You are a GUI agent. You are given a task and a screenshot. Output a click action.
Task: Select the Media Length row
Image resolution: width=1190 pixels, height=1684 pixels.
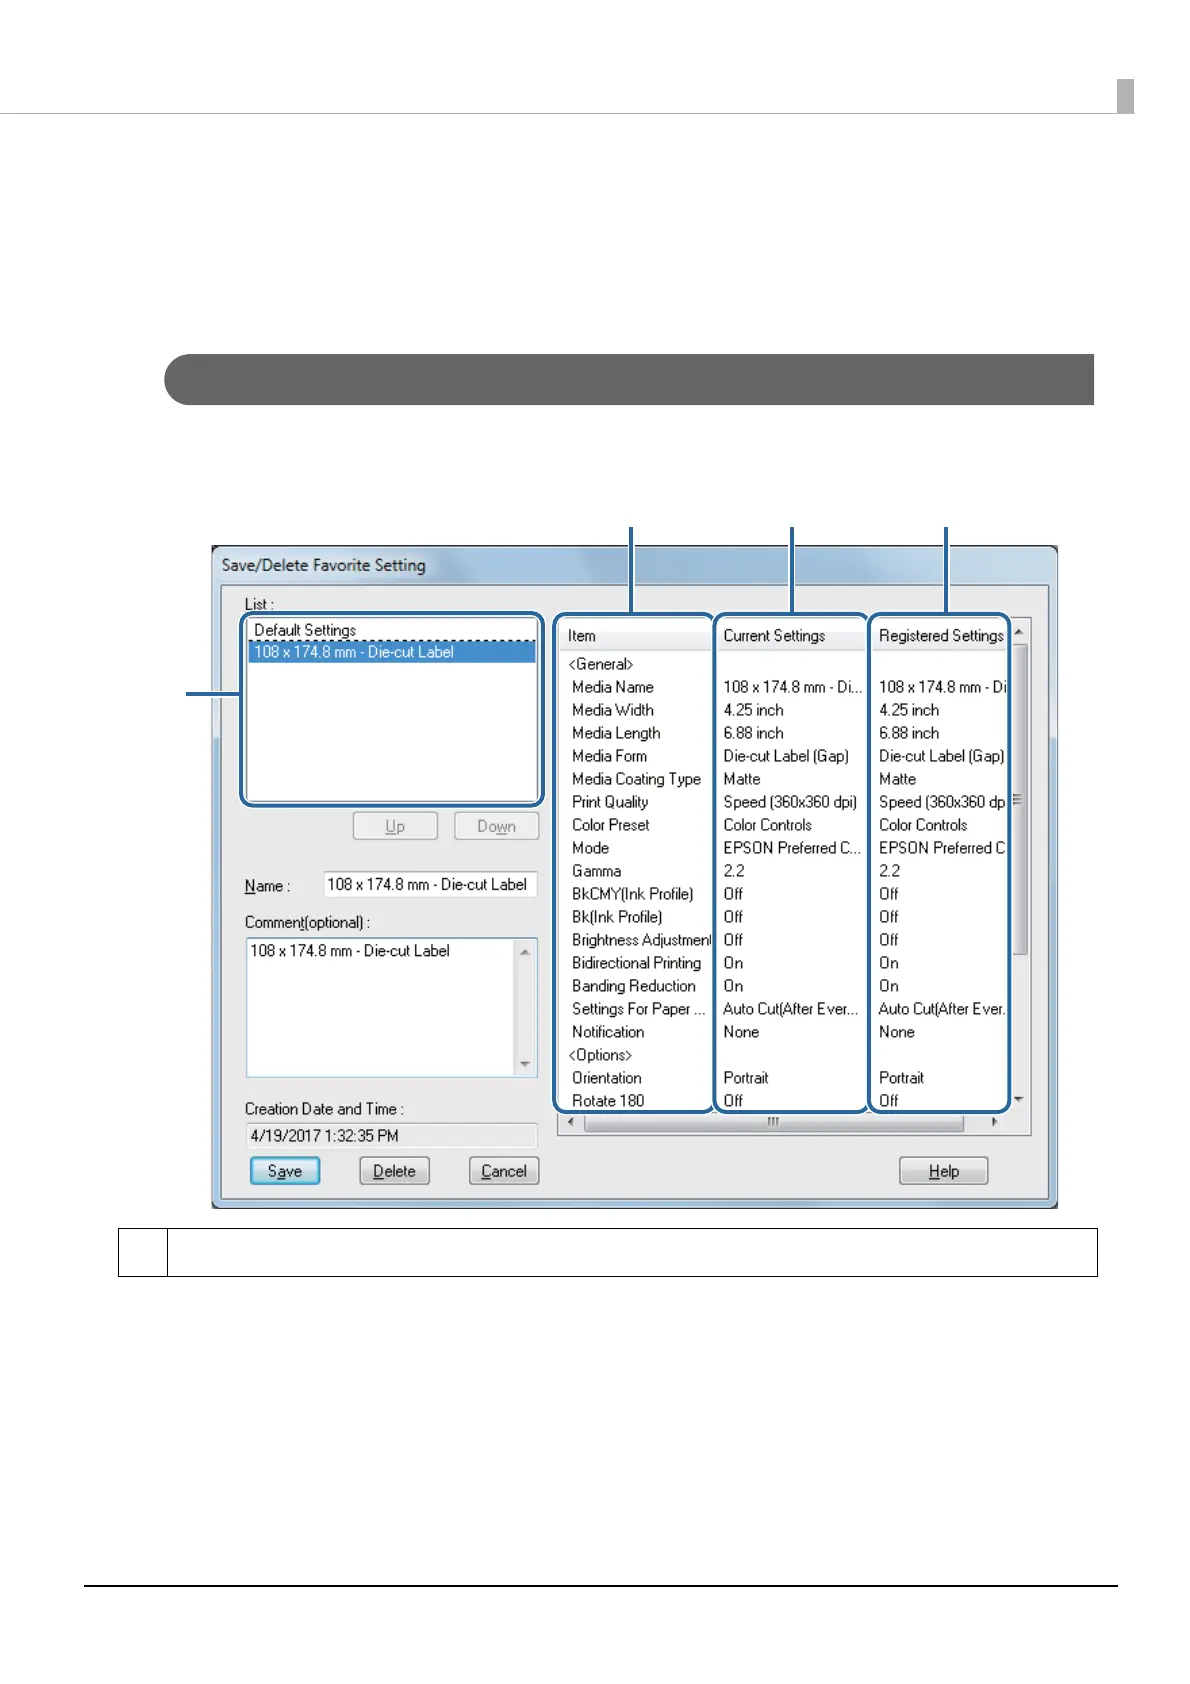coord(785,733)
